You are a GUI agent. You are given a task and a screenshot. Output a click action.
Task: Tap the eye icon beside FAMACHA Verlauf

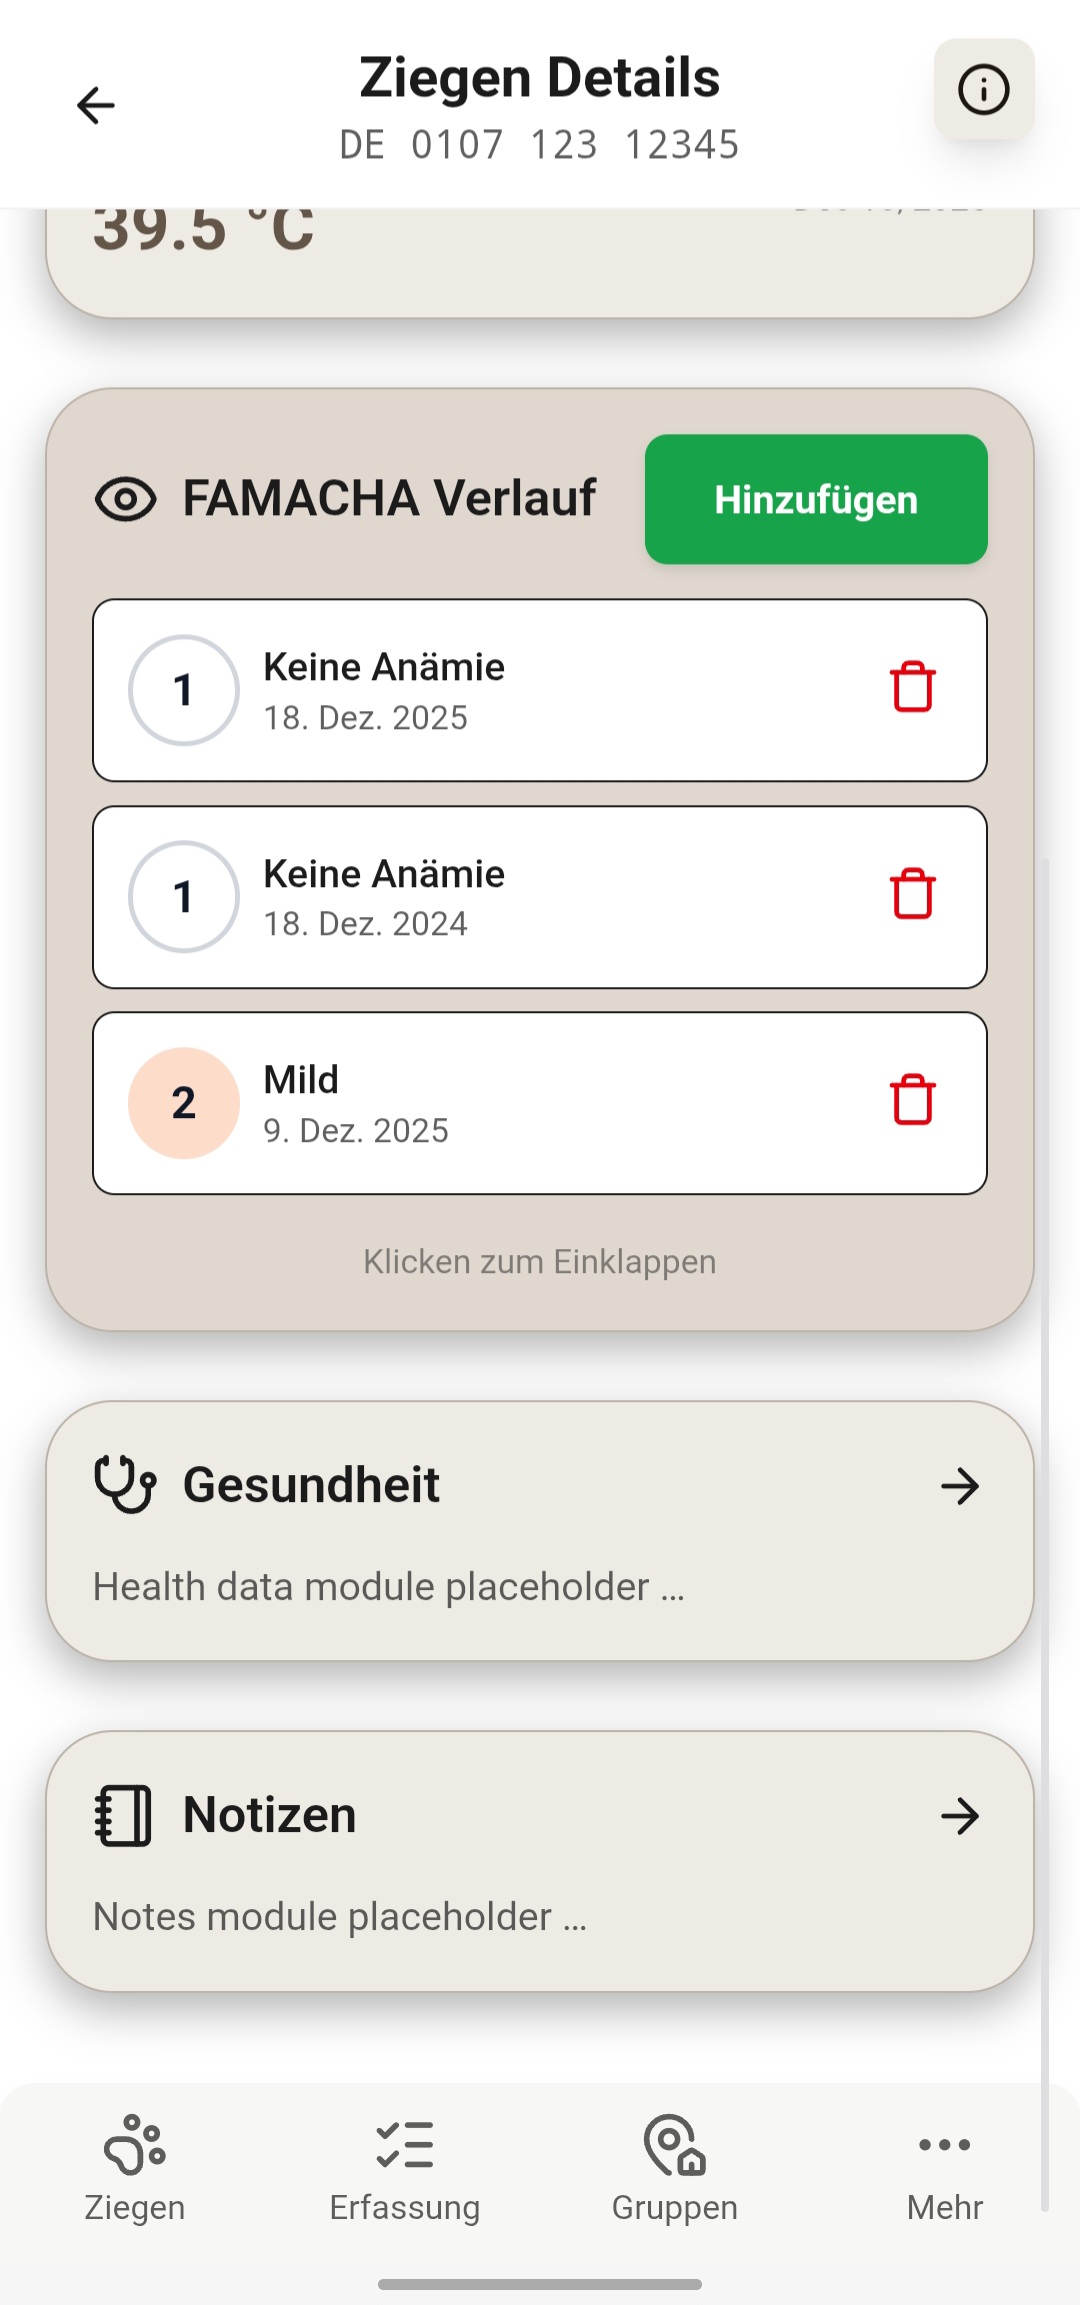tap(126, 499)
